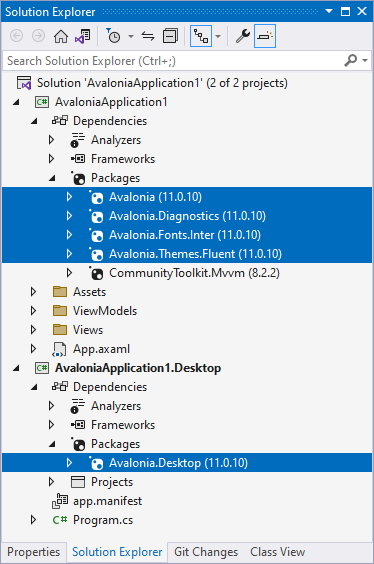Click the CommunityToolkit.Mvvm package icon
374x564 pixels.
(96, 273)
